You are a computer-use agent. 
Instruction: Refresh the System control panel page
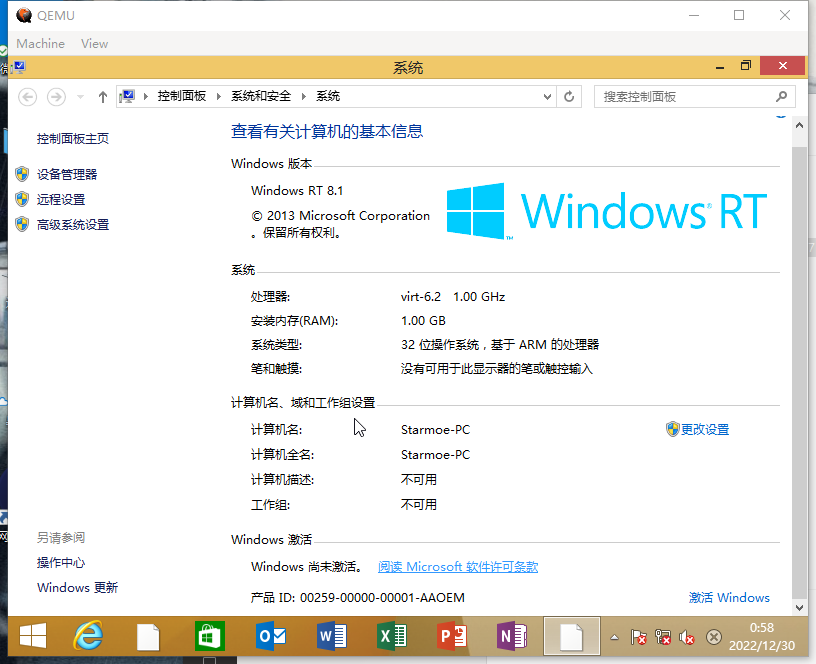(569, 97)
